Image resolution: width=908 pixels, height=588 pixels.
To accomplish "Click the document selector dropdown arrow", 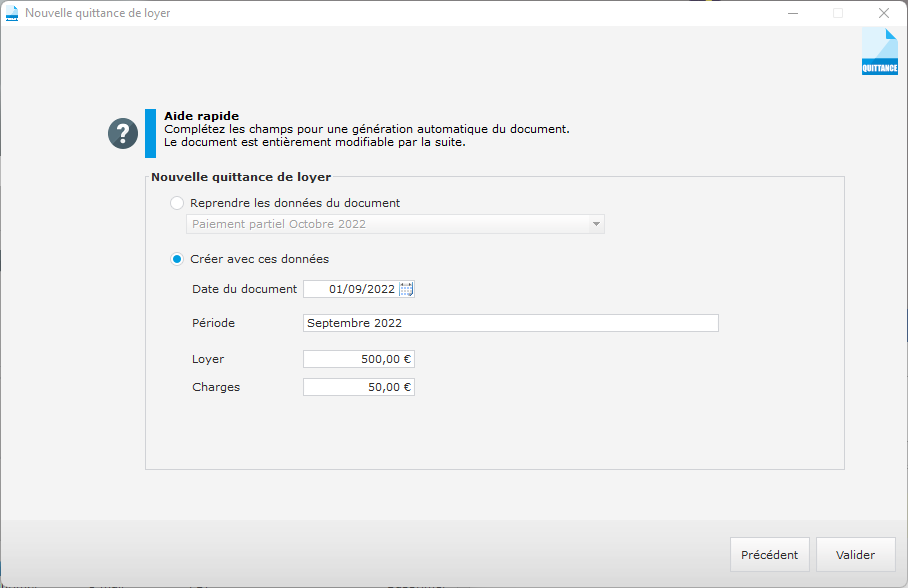I will coord(595,223).
